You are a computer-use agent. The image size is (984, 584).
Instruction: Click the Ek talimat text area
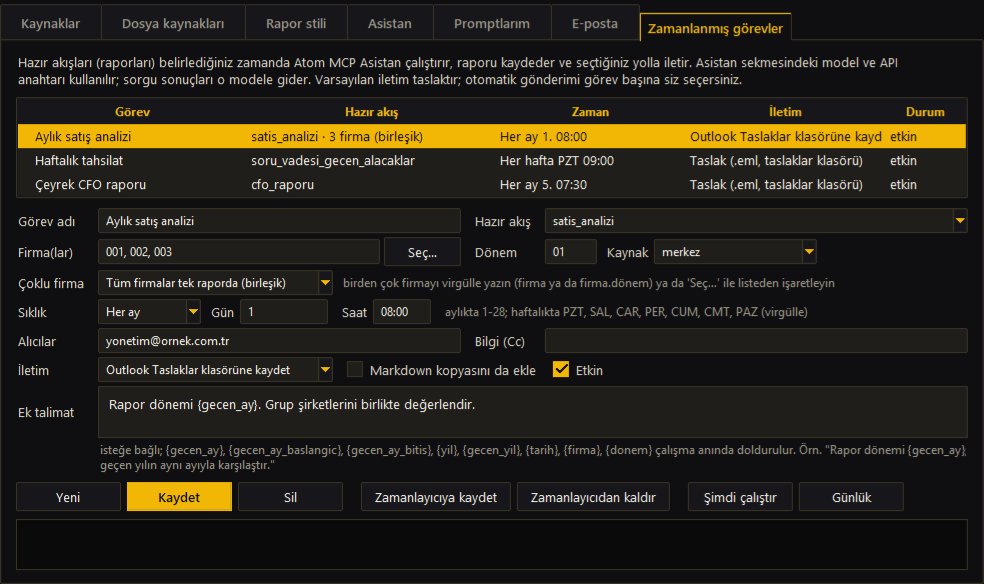[x=533, y=412]
